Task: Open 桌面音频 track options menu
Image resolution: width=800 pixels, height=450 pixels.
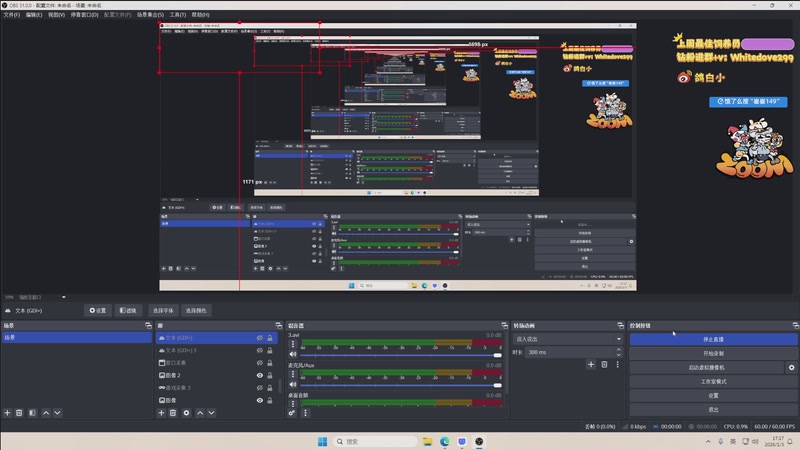Action: (x=293, y=404)
